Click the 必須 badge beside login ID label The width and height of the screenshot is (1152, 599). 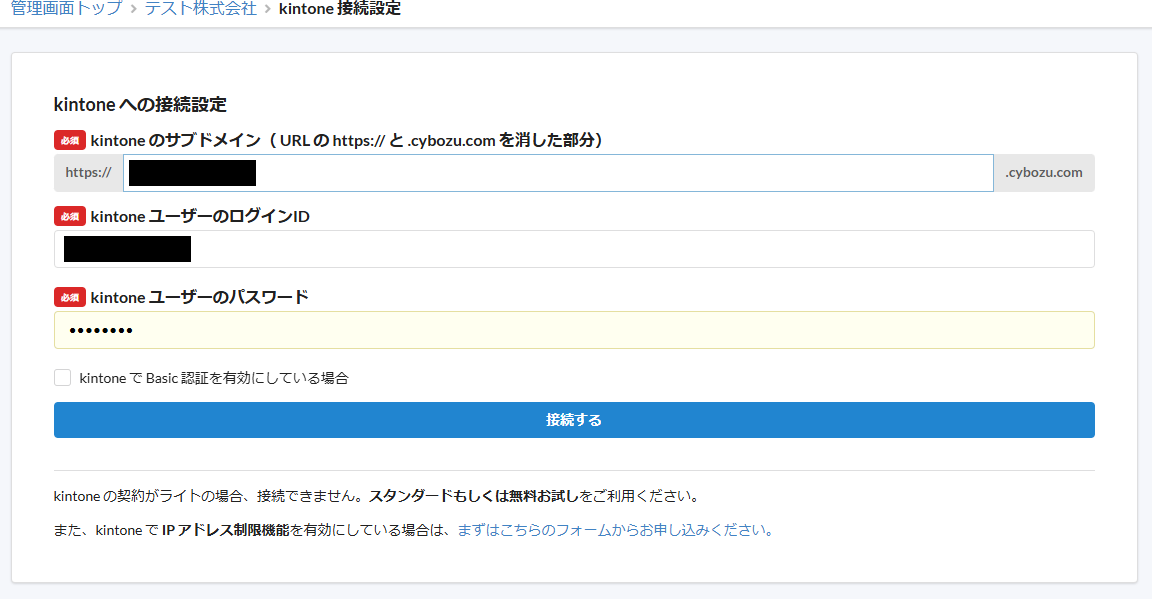[x=70, y=216]
